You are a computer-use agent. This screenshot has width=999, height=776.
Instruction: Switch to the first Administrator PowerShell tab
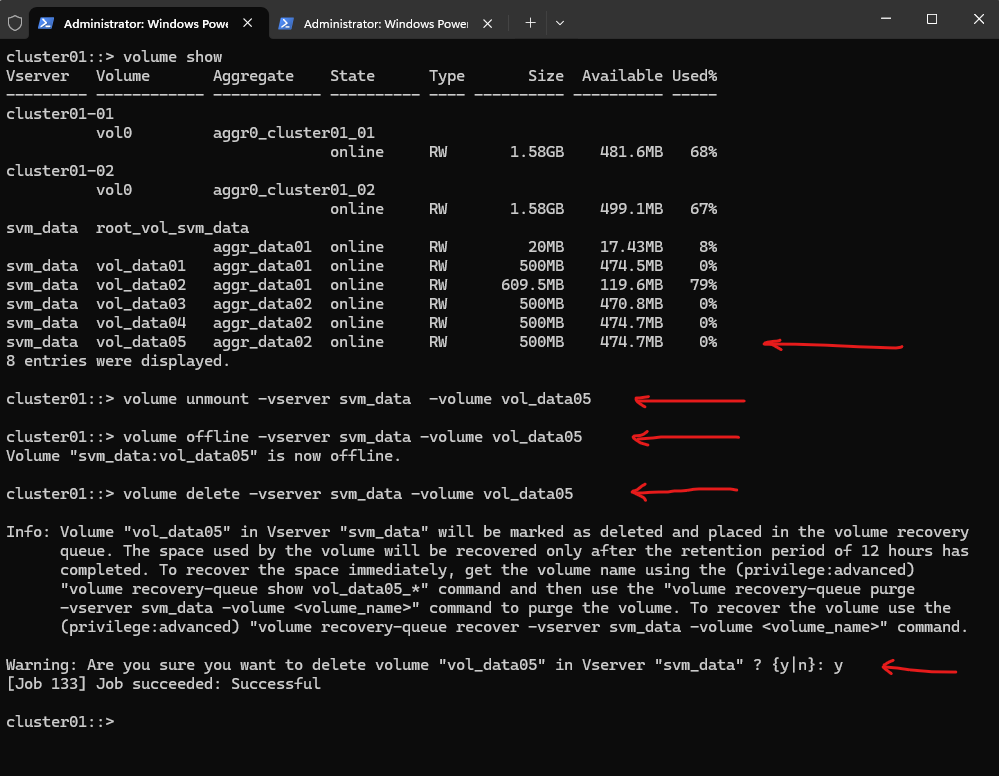tap(140, 23)
